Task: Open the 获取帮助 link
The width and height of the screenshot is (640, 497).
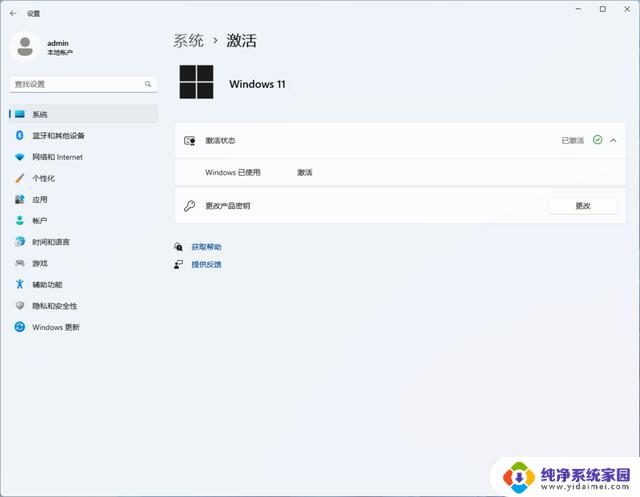Action: (206, 247)
